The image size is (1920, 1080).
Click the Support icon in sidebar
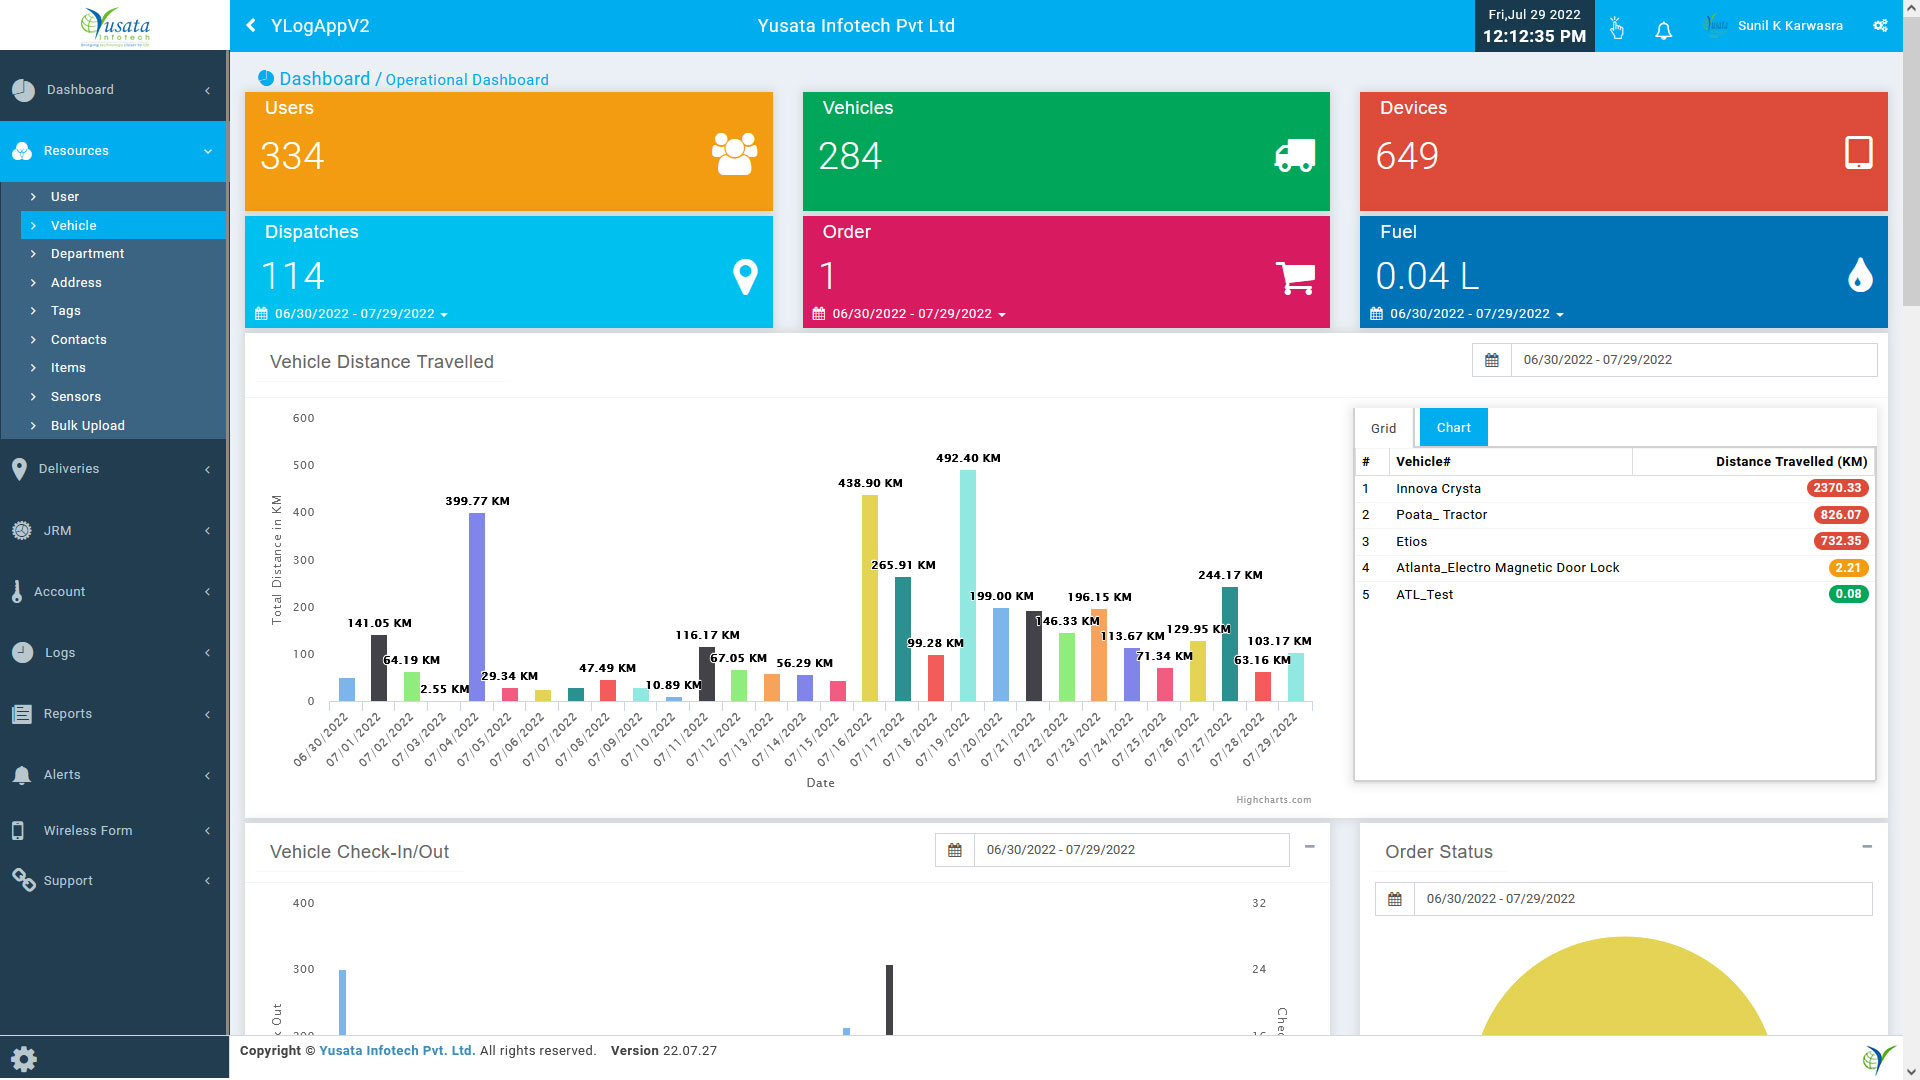coord(24,880)
